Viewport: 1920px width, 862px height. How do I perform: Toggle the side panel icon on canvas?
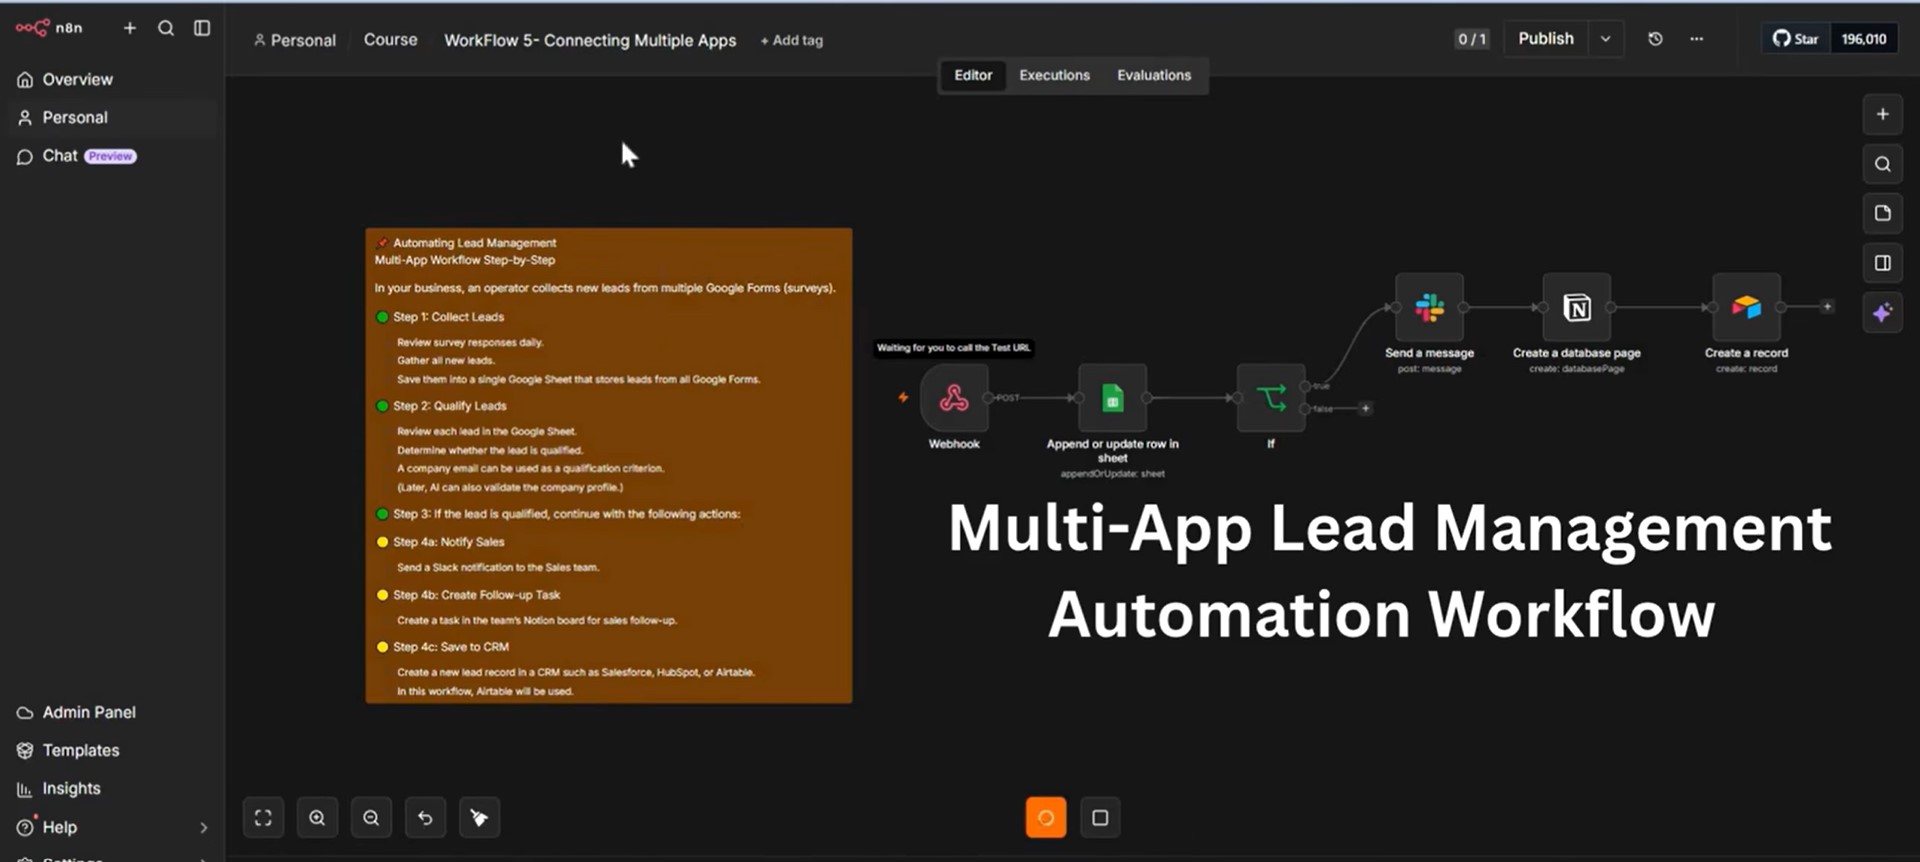coord(1882,263)
